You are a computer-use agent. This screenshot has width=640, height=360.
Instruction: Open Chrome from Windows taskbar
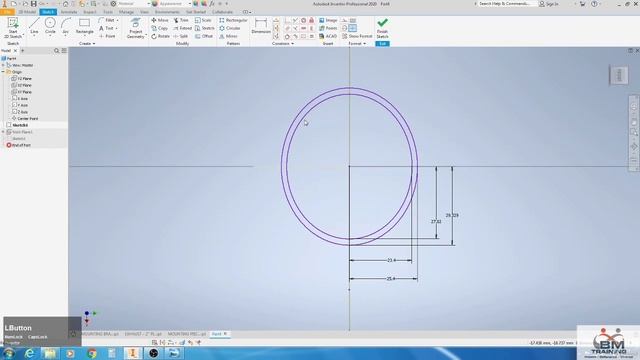[92, 353]
